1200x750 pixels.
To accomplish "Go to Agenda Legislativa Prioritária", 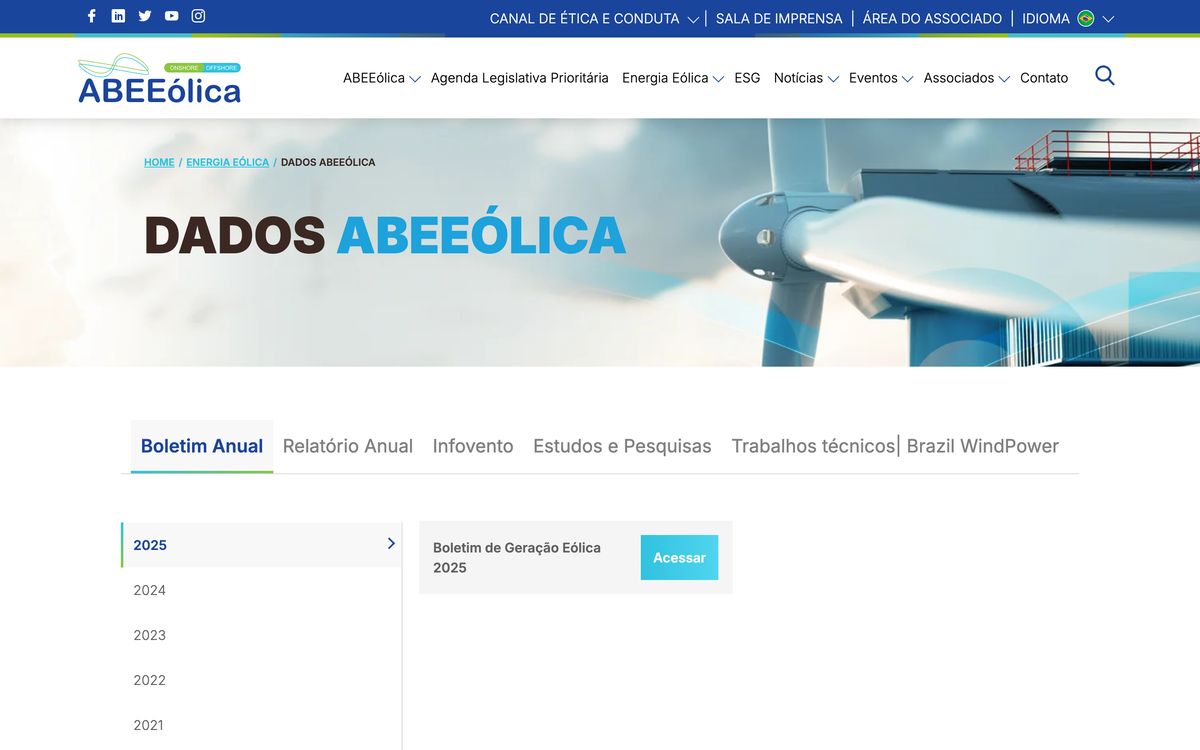I will pos(520,78).
